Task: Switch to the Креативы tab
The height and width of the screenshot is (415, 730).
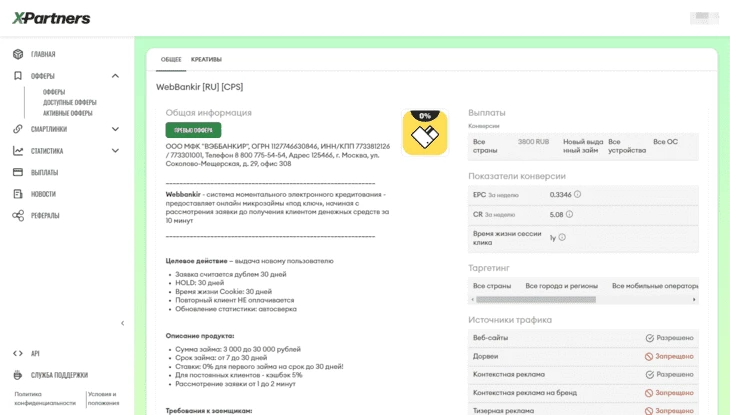Action: point(206,60)
